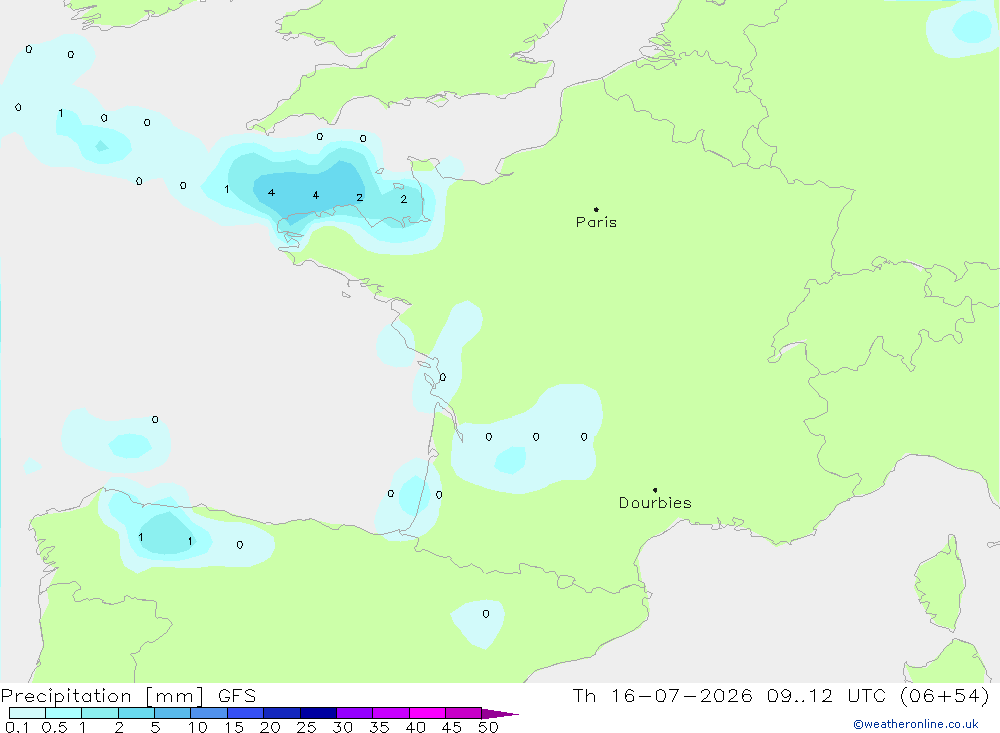Click the UTC label
Viewport: 1000px width, 733px height.
click(x=867, y=695)
